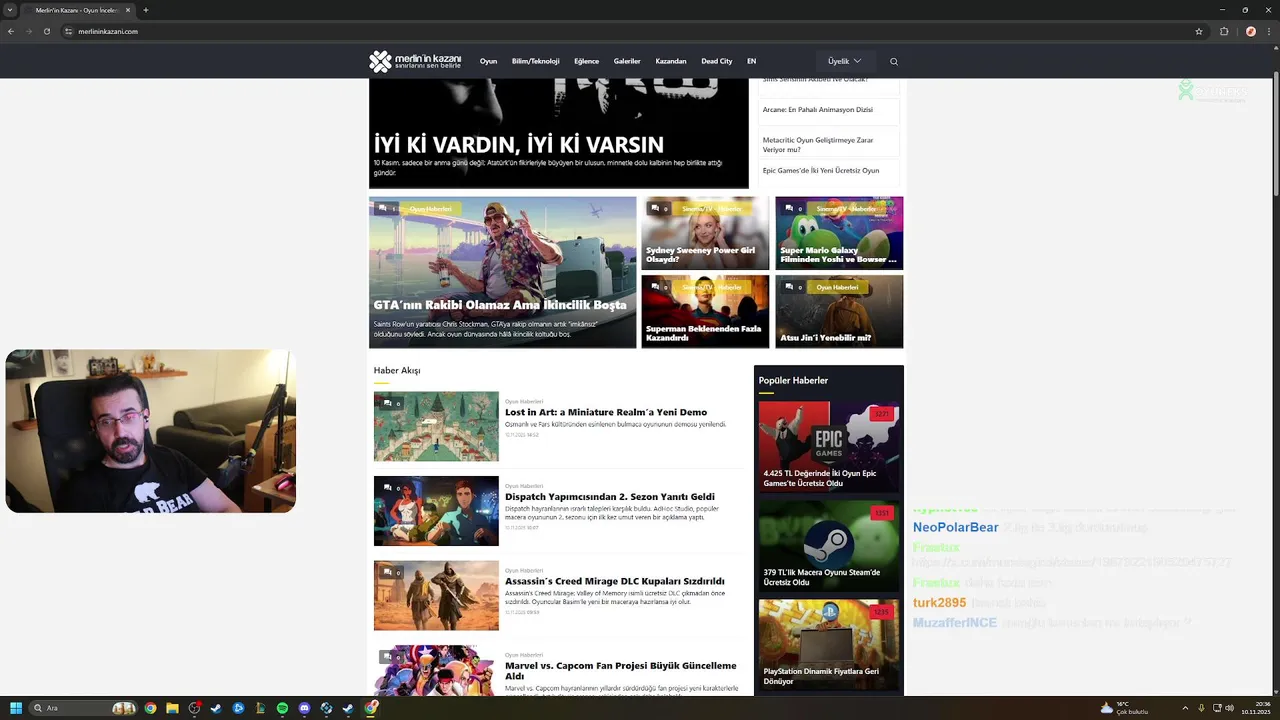Viewport: 1280px width, 720px height.
Task: Show hidden system tray icons
Action: click(1185, 708)
